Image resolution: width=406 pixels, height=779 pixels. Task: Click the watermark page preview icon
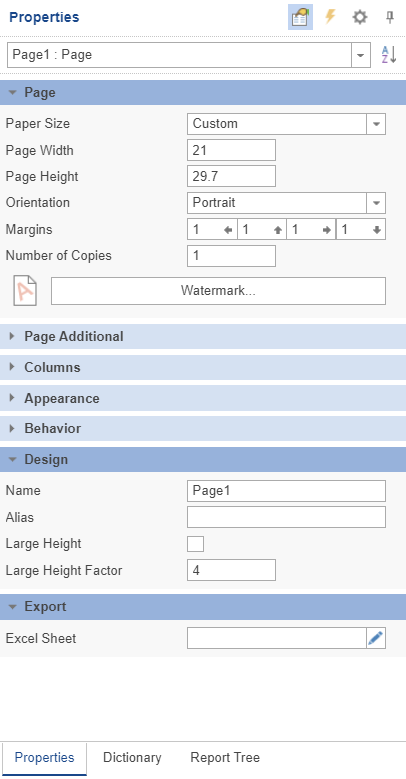pos(25,291)
